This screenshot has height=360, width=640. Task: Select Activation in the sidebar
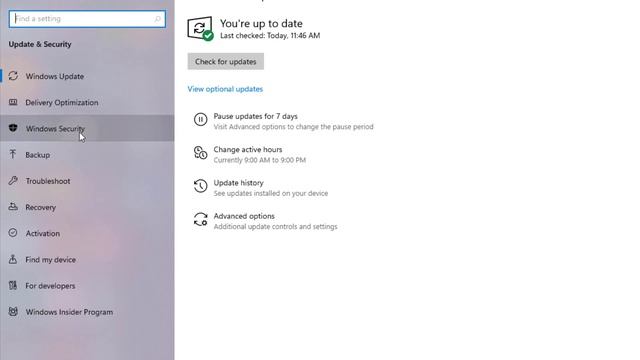[87, 233]
